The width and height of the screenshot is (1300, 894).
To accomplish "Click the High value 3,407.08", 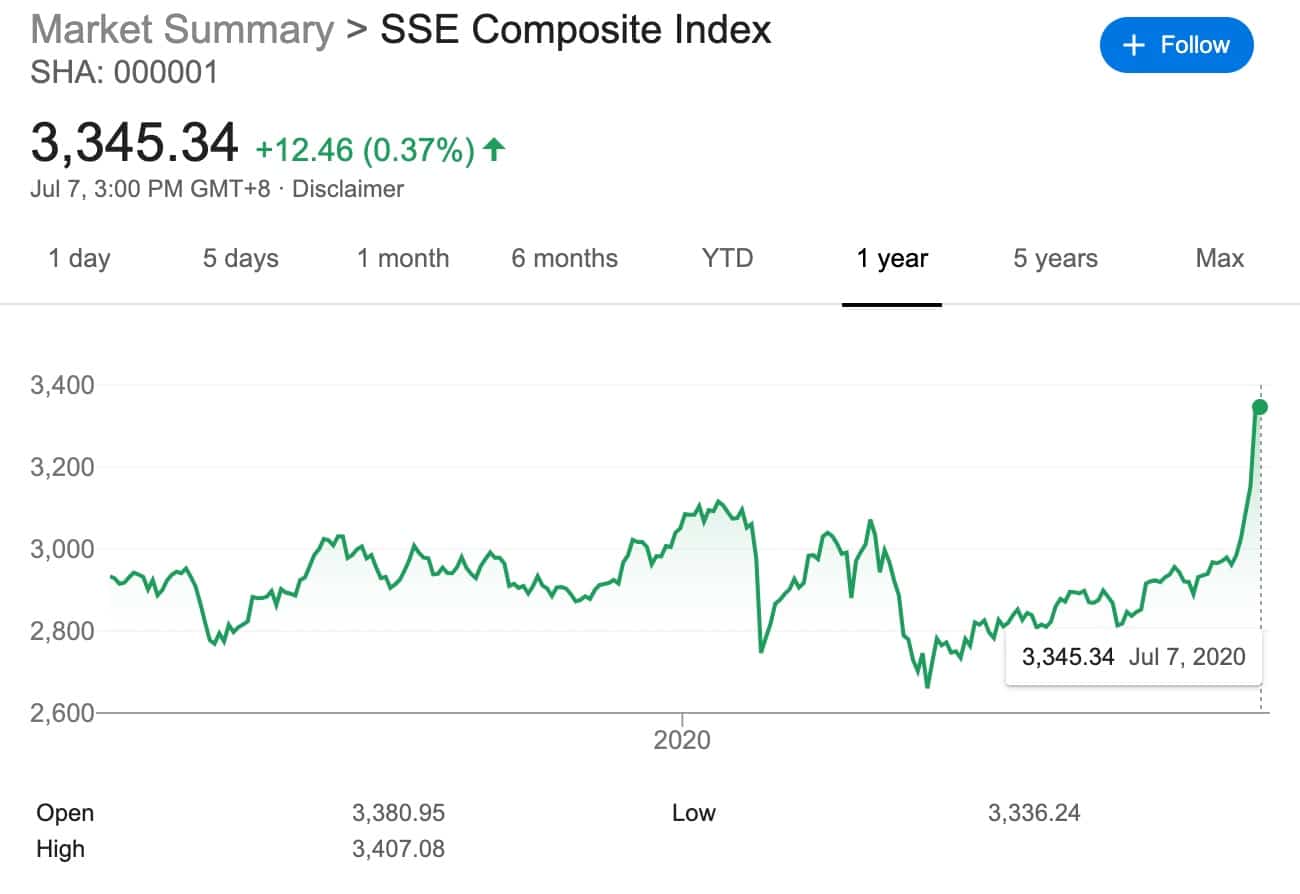I will pos(398,850).
